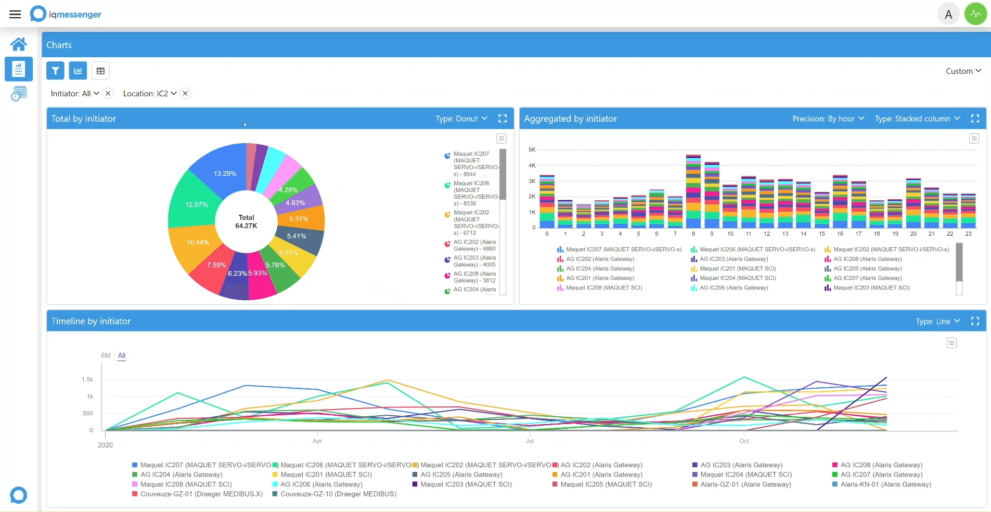Open Aggregated by initiator chart context menu

click(x=974, y=138)
